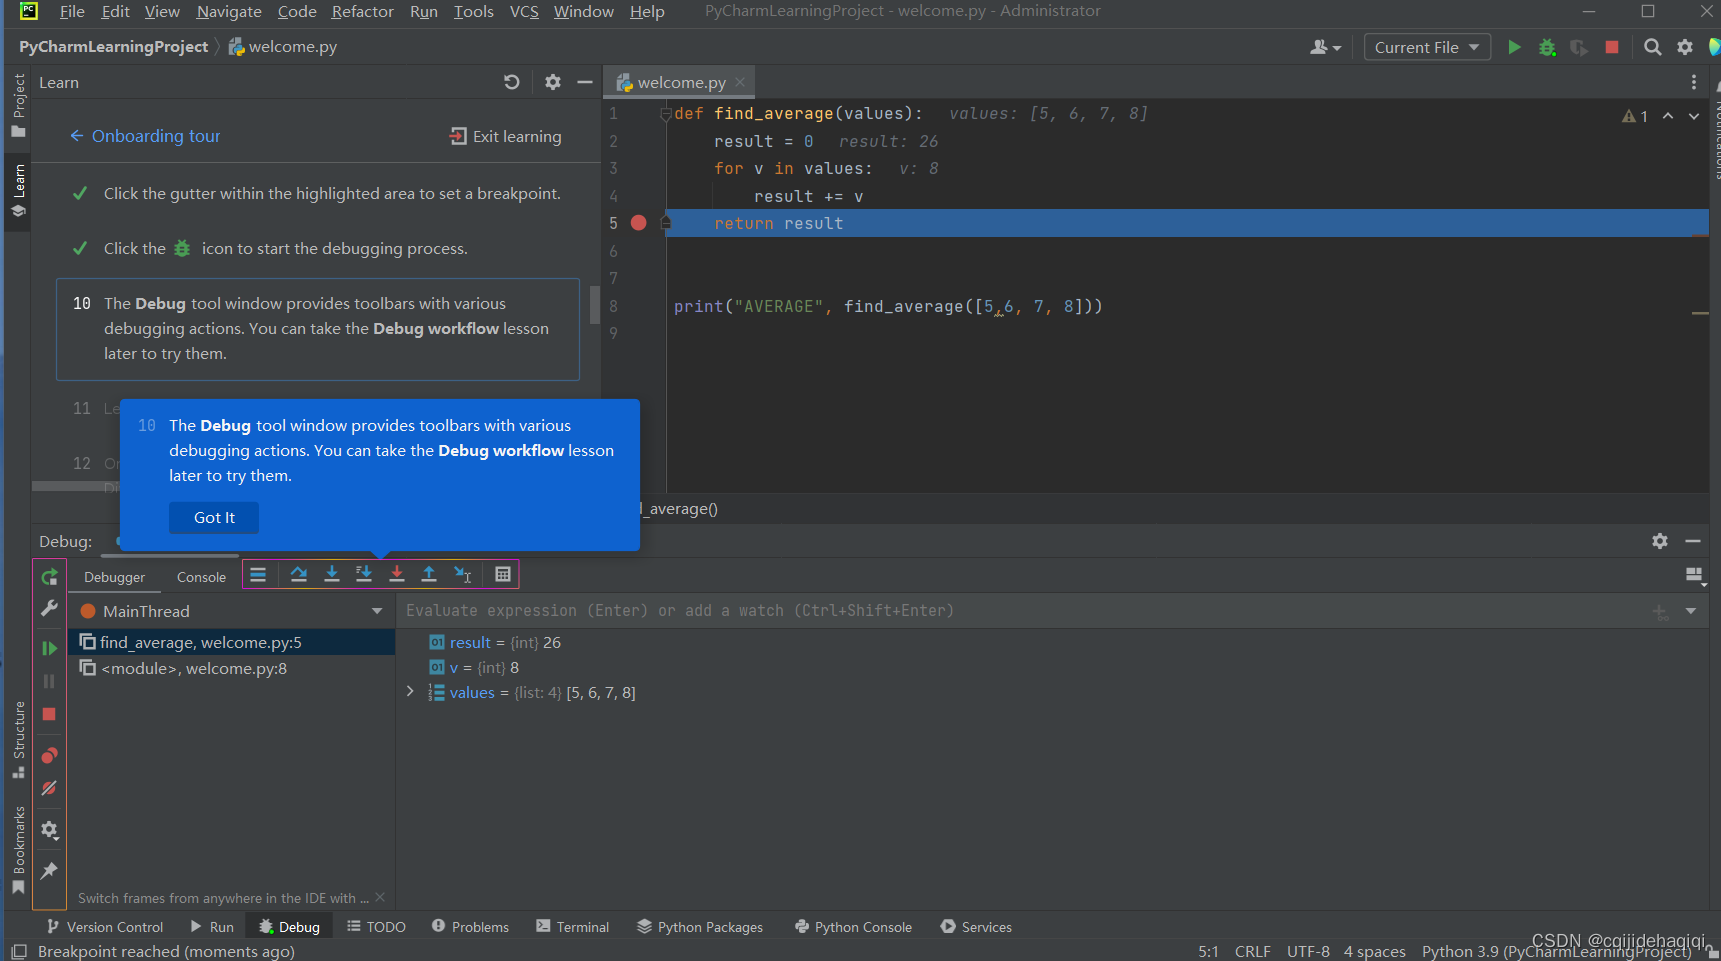Go back to Onboarding tour
Image resolution: width=1721 pixels, height=961 pixels.
pos(144,136)
